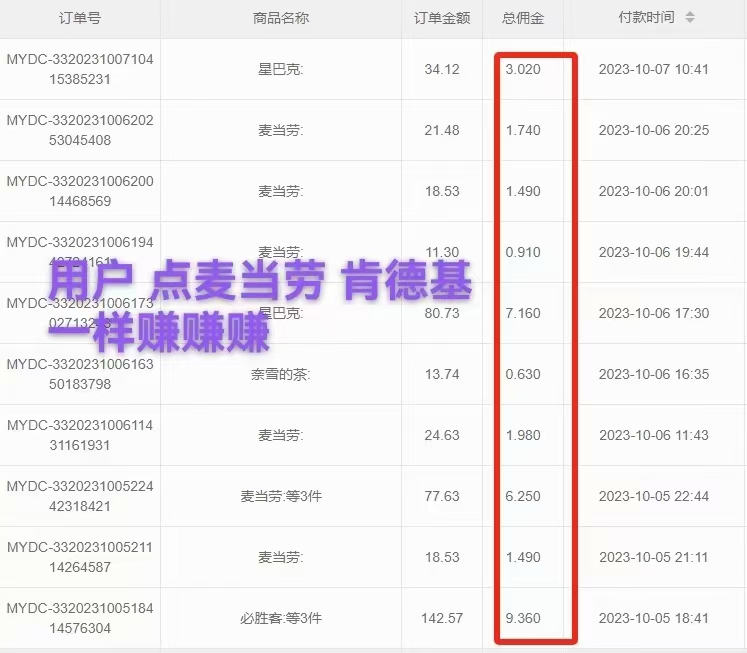747x653 pixels.
Task: Click order amount 77.63
Action: (x=442, y=496)
